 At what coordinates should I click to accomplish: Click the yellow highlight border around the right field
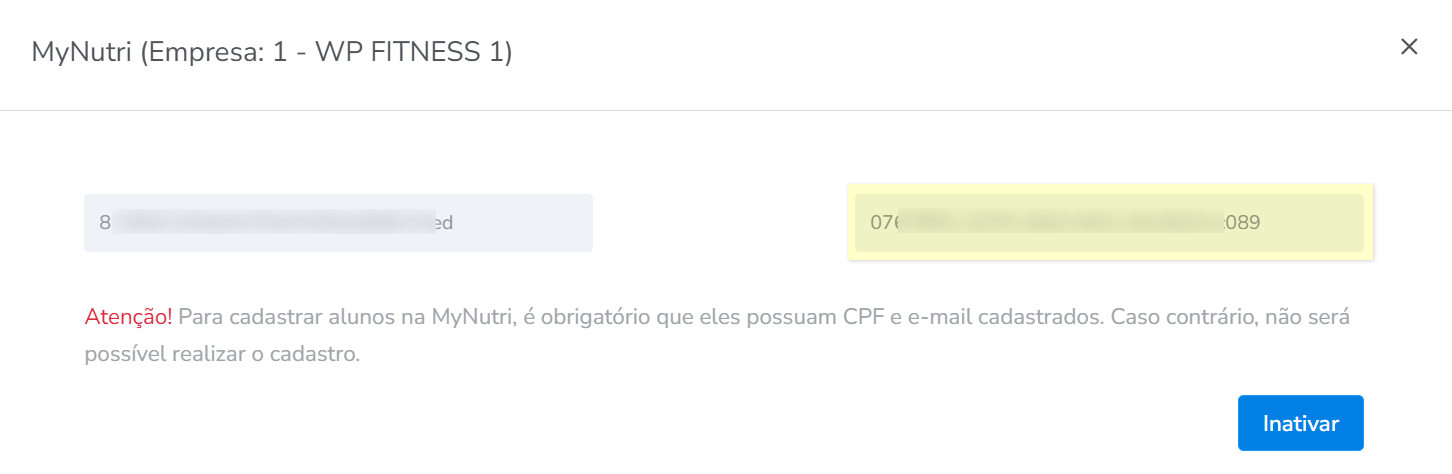pyautogui.click(x=1110, y=188)
